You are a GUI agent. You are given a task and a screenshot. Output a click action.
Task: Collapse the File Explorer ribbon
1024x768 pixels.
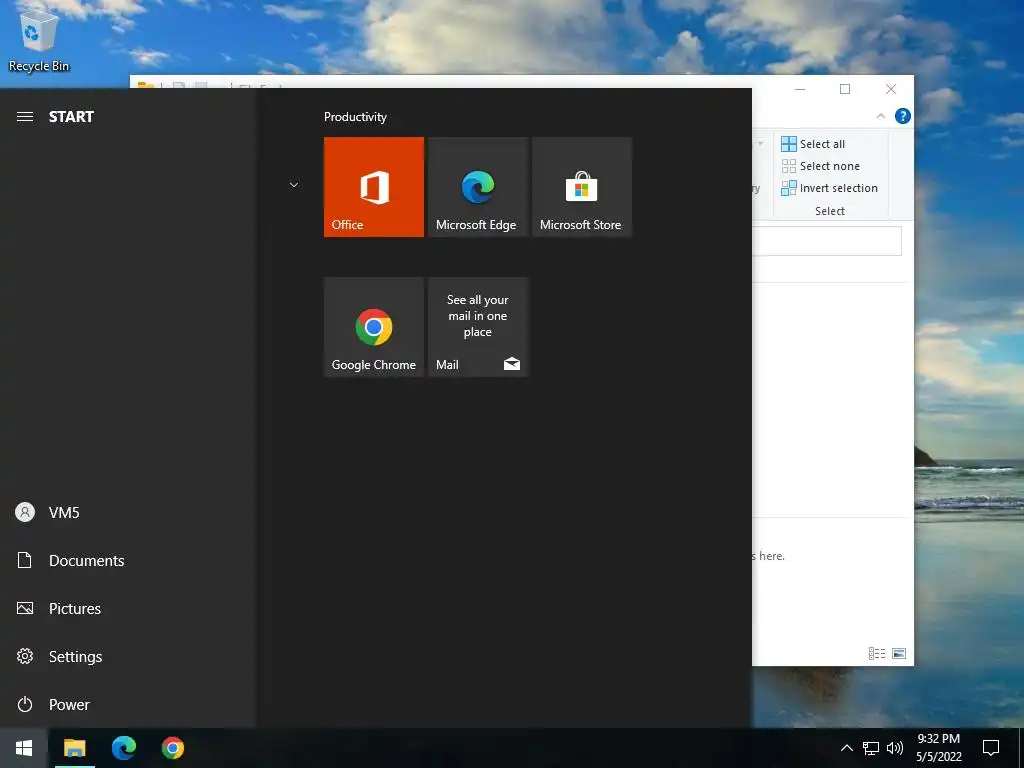coord(880,116)
